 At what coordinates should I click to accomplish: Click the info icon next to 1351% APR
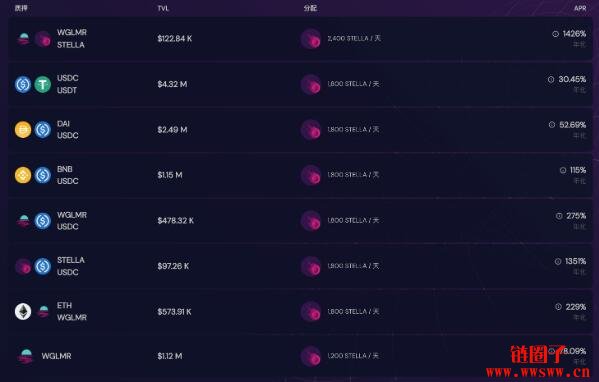(558, 262)
